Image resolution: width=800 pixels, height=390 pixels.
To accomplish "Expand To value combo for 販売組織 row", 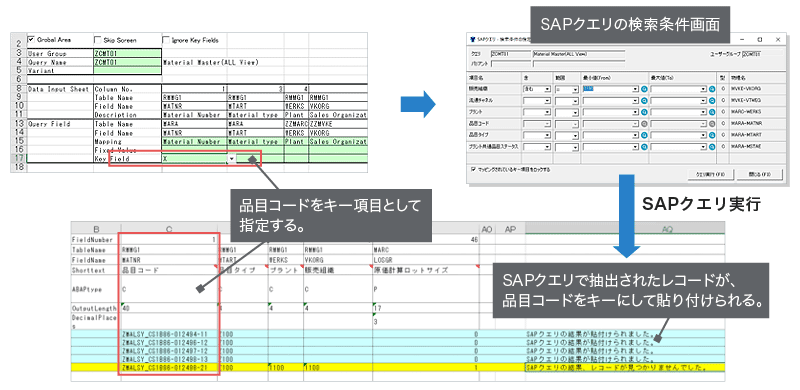I will point(703,89).
